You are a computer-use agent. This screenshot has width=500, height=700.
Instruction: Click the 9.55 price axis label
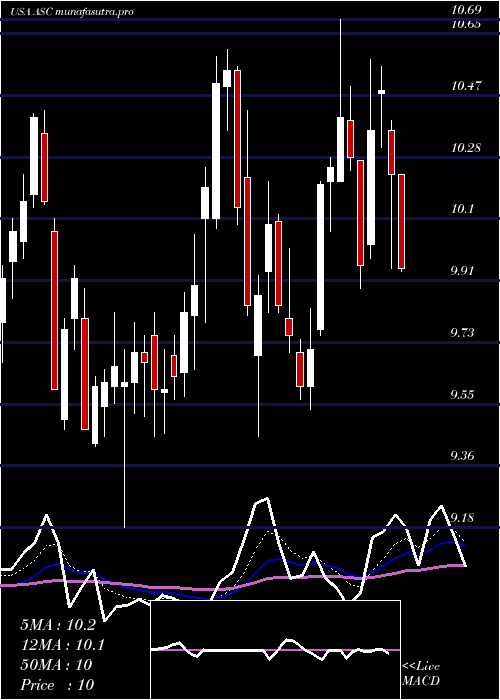click(462, 395)
